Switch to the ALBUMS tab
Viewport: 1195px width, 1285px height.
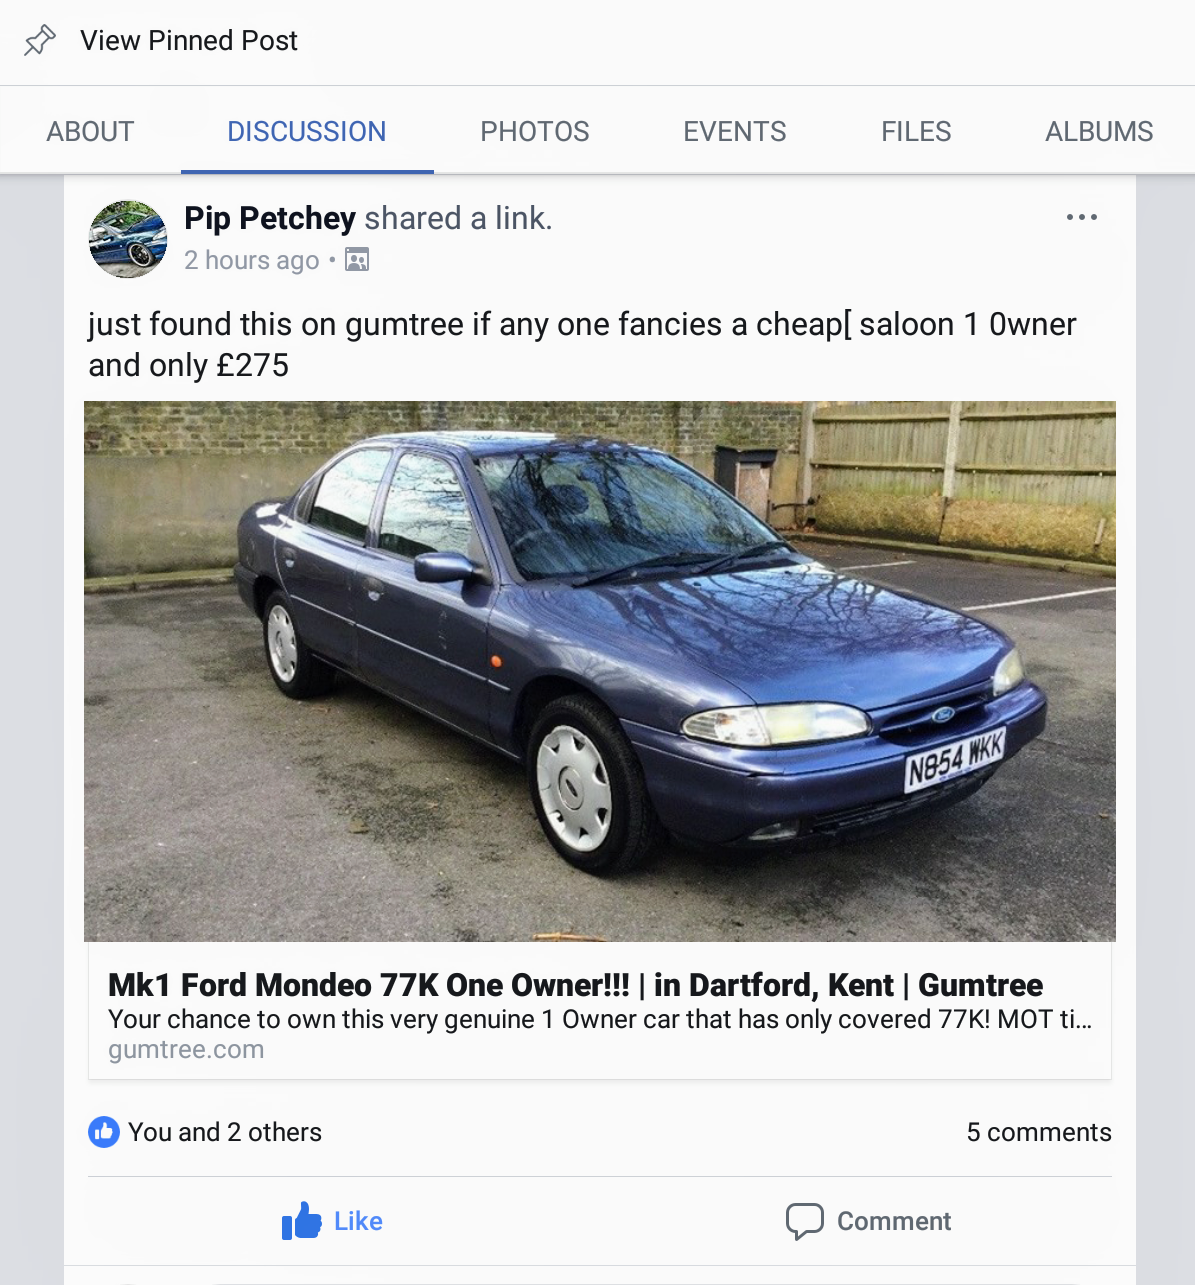pos(1099,131)
